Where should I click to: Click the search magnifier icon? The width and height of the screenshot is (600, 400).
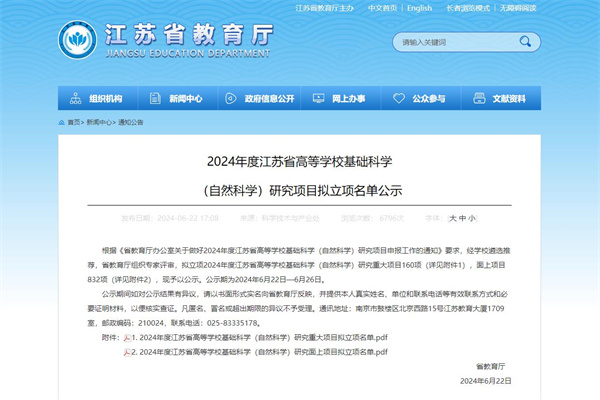pos(521,43)
